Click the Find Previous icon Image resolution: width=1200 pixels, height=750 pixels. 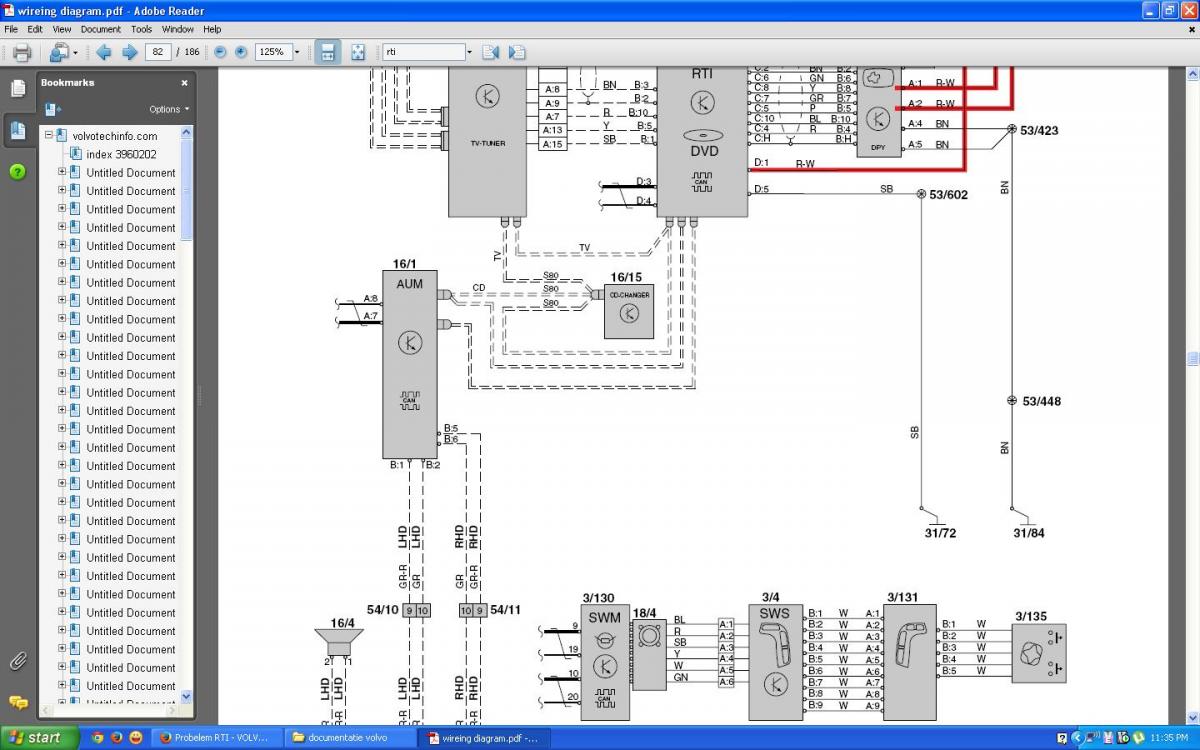(x=490, y=52)
